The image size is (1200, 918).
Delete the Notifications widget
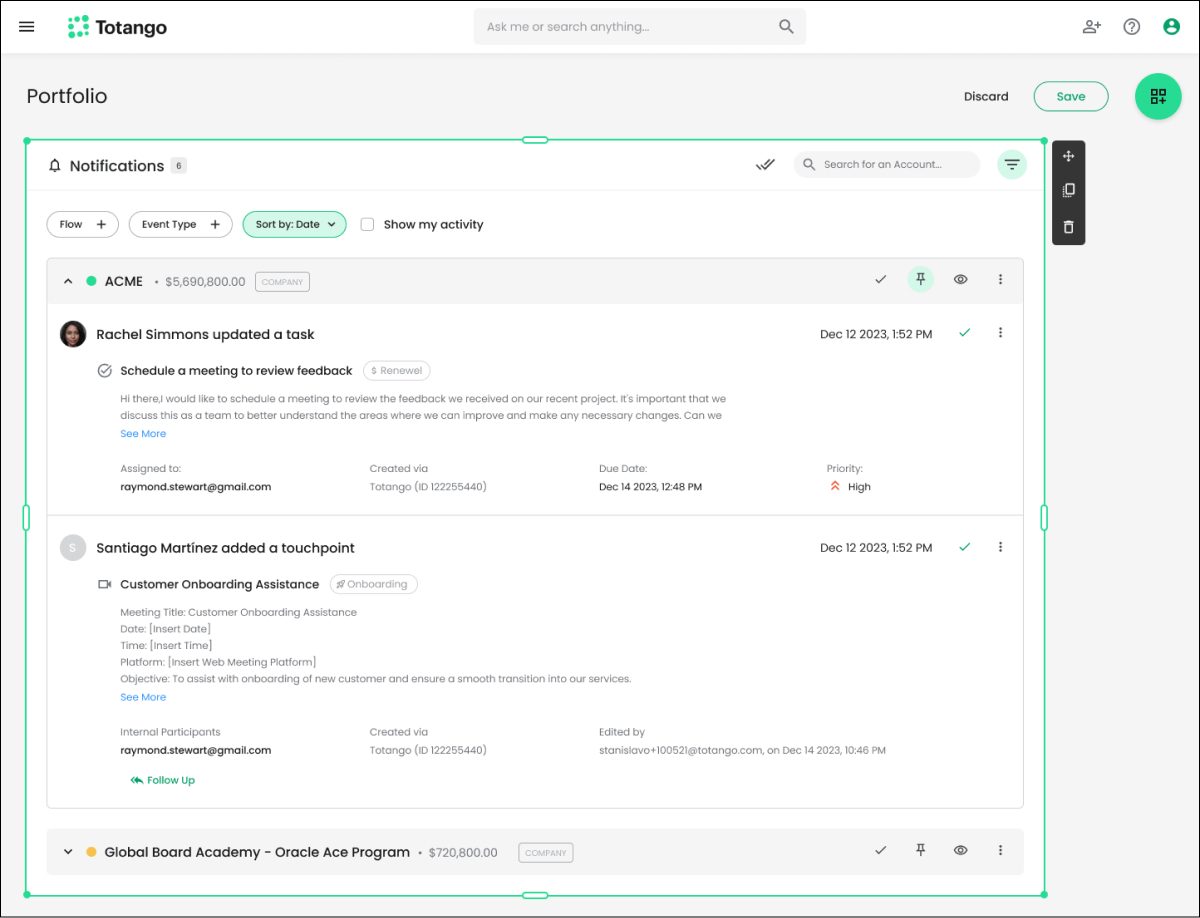[x=1068, y=227]
